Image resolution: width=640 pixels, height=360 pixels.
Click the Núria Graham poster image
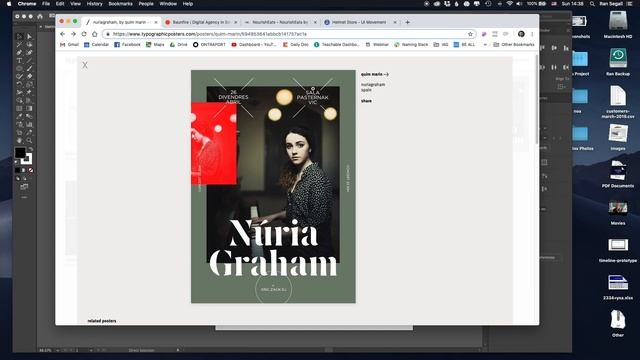click(273, 187)
